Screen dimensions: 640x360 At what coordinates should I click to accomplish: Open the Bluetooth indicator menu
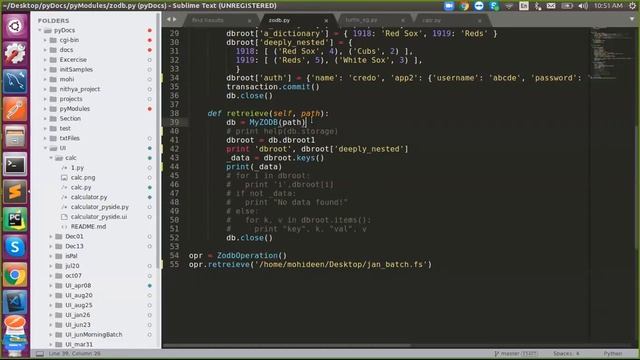click(x=538, y=6)
